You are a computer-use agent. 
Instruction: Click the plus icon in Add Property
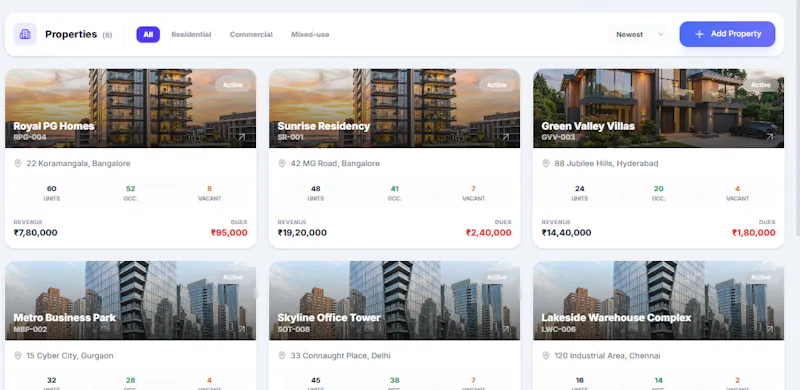click(699, 34)
